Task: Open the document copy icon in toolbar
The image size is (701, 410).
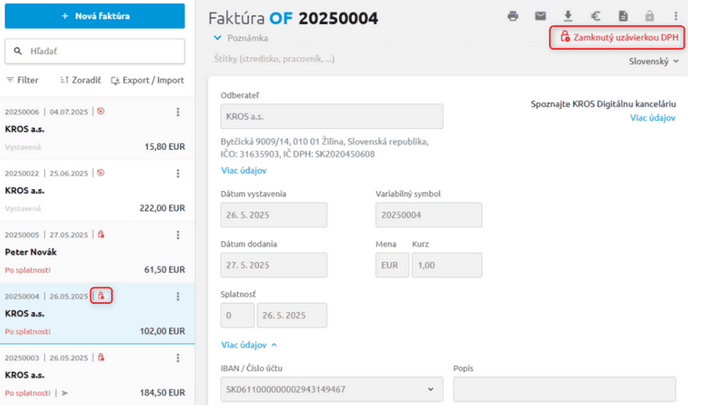Action: [x=622, y=16]
